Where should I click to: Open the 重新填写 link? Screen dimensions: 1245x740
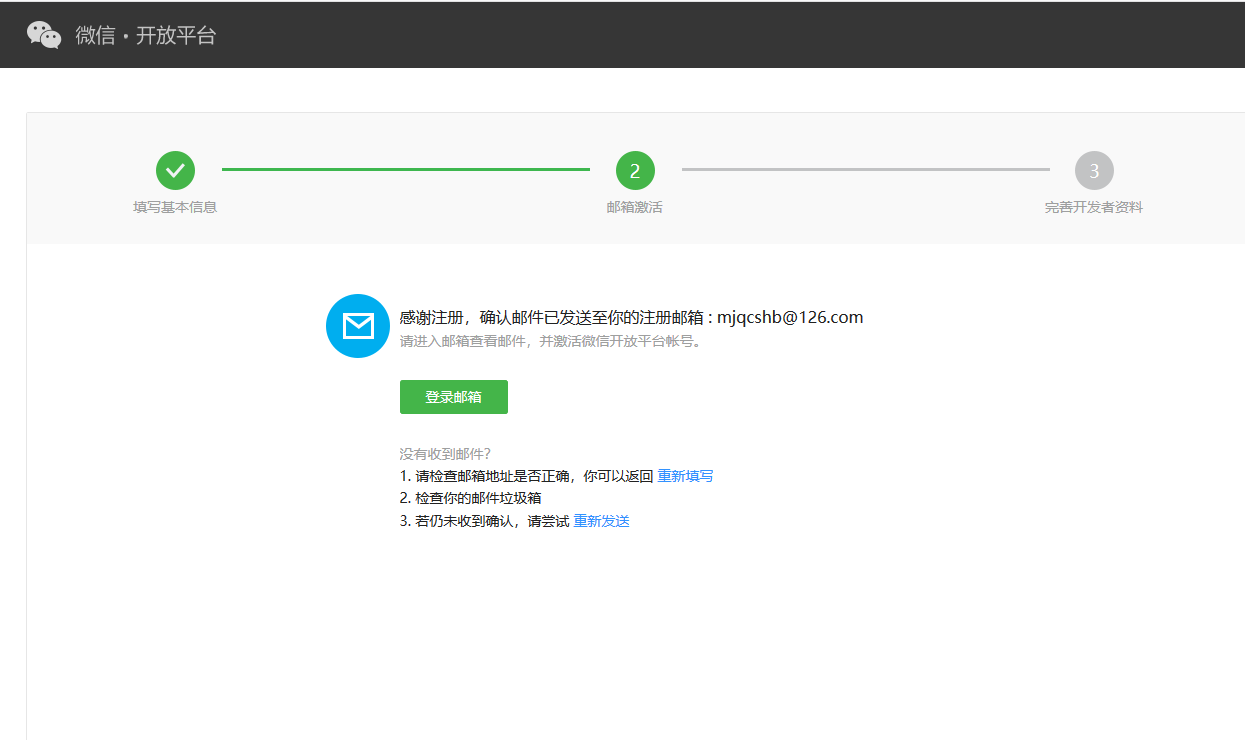[685, 476]
